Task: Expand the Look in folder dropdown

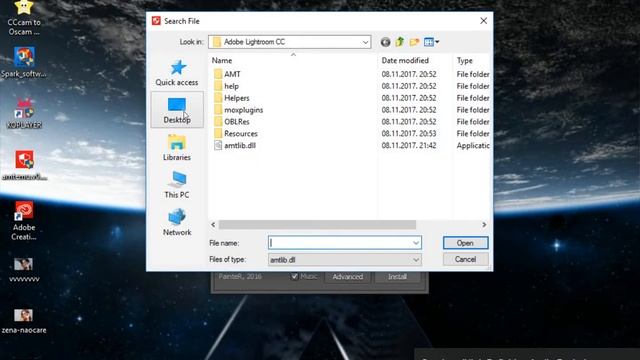Action: 365,42
